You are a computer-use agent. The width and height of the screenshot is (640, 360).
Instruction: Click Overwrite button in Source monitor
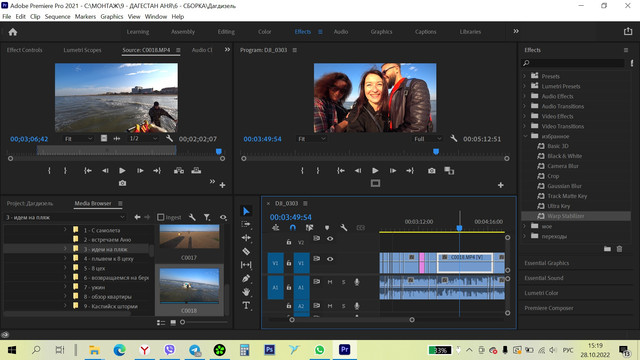[196, 171]
